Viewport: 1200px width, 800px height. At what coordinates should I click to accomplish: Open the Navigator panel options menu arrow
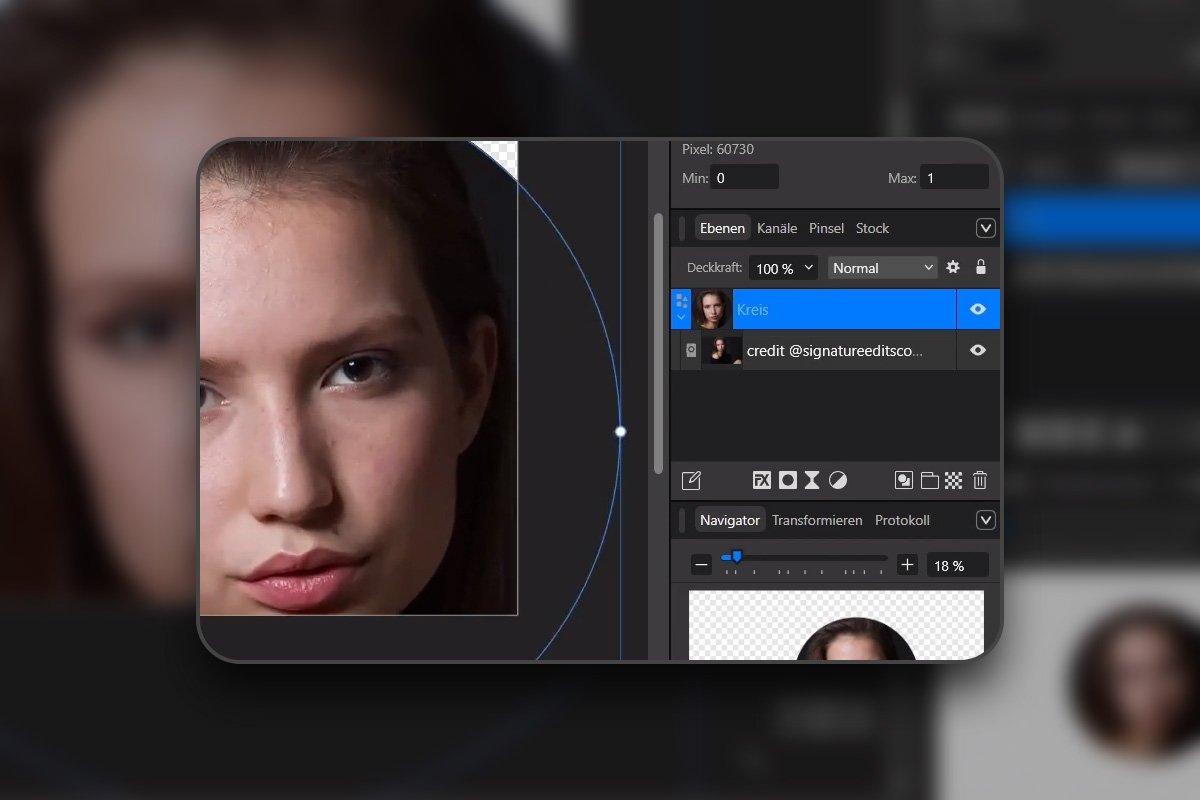click(986, 520)
